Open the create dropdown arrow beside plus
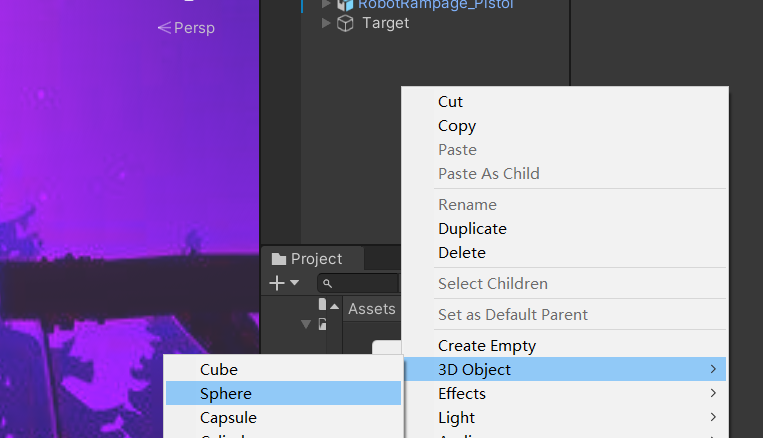Viewport: 763px width, 438px height. (x=294, y=283)
